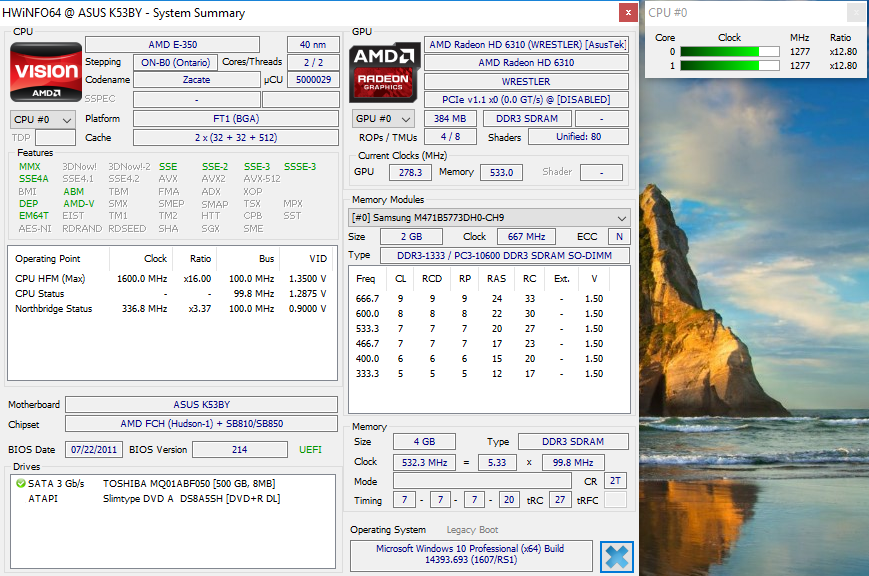Click the memory clock 532.3 MHz field

pos(425,462)
